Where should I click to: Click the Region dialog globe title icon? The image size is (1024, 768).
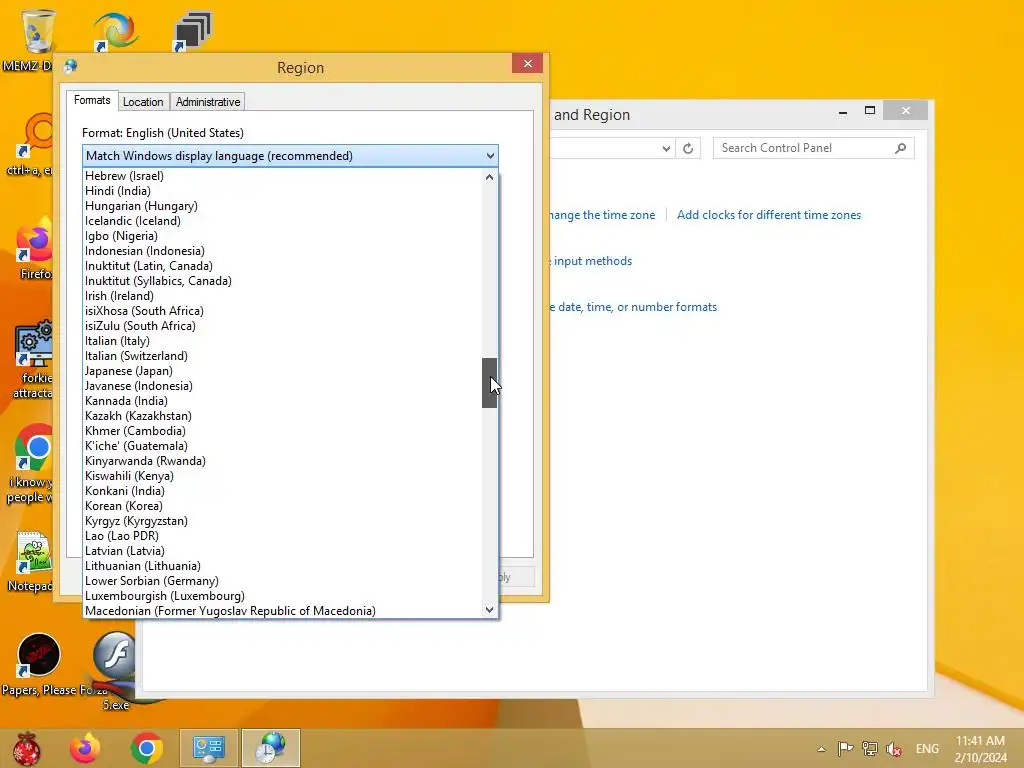(x=71, y=66)
